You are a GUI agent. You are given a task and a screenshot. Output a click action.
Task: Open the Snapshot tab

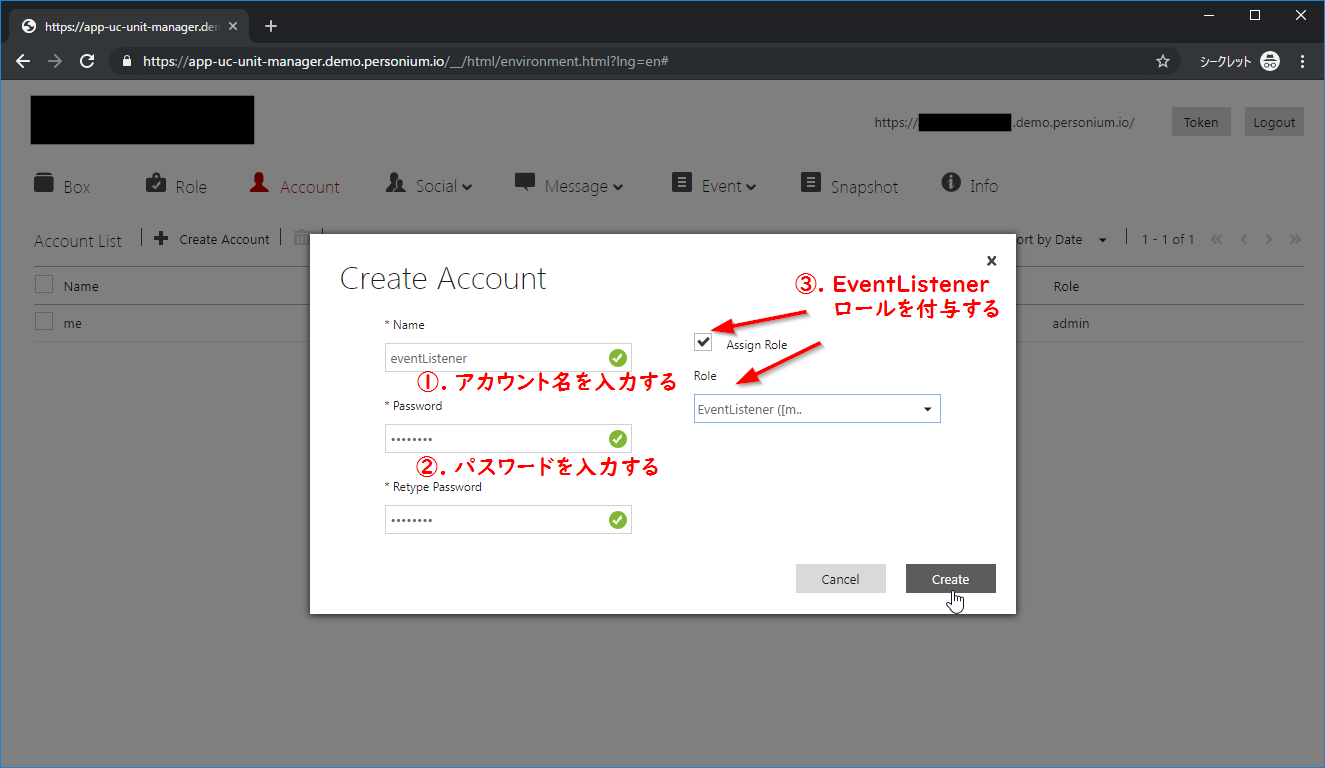pos(850,186)
